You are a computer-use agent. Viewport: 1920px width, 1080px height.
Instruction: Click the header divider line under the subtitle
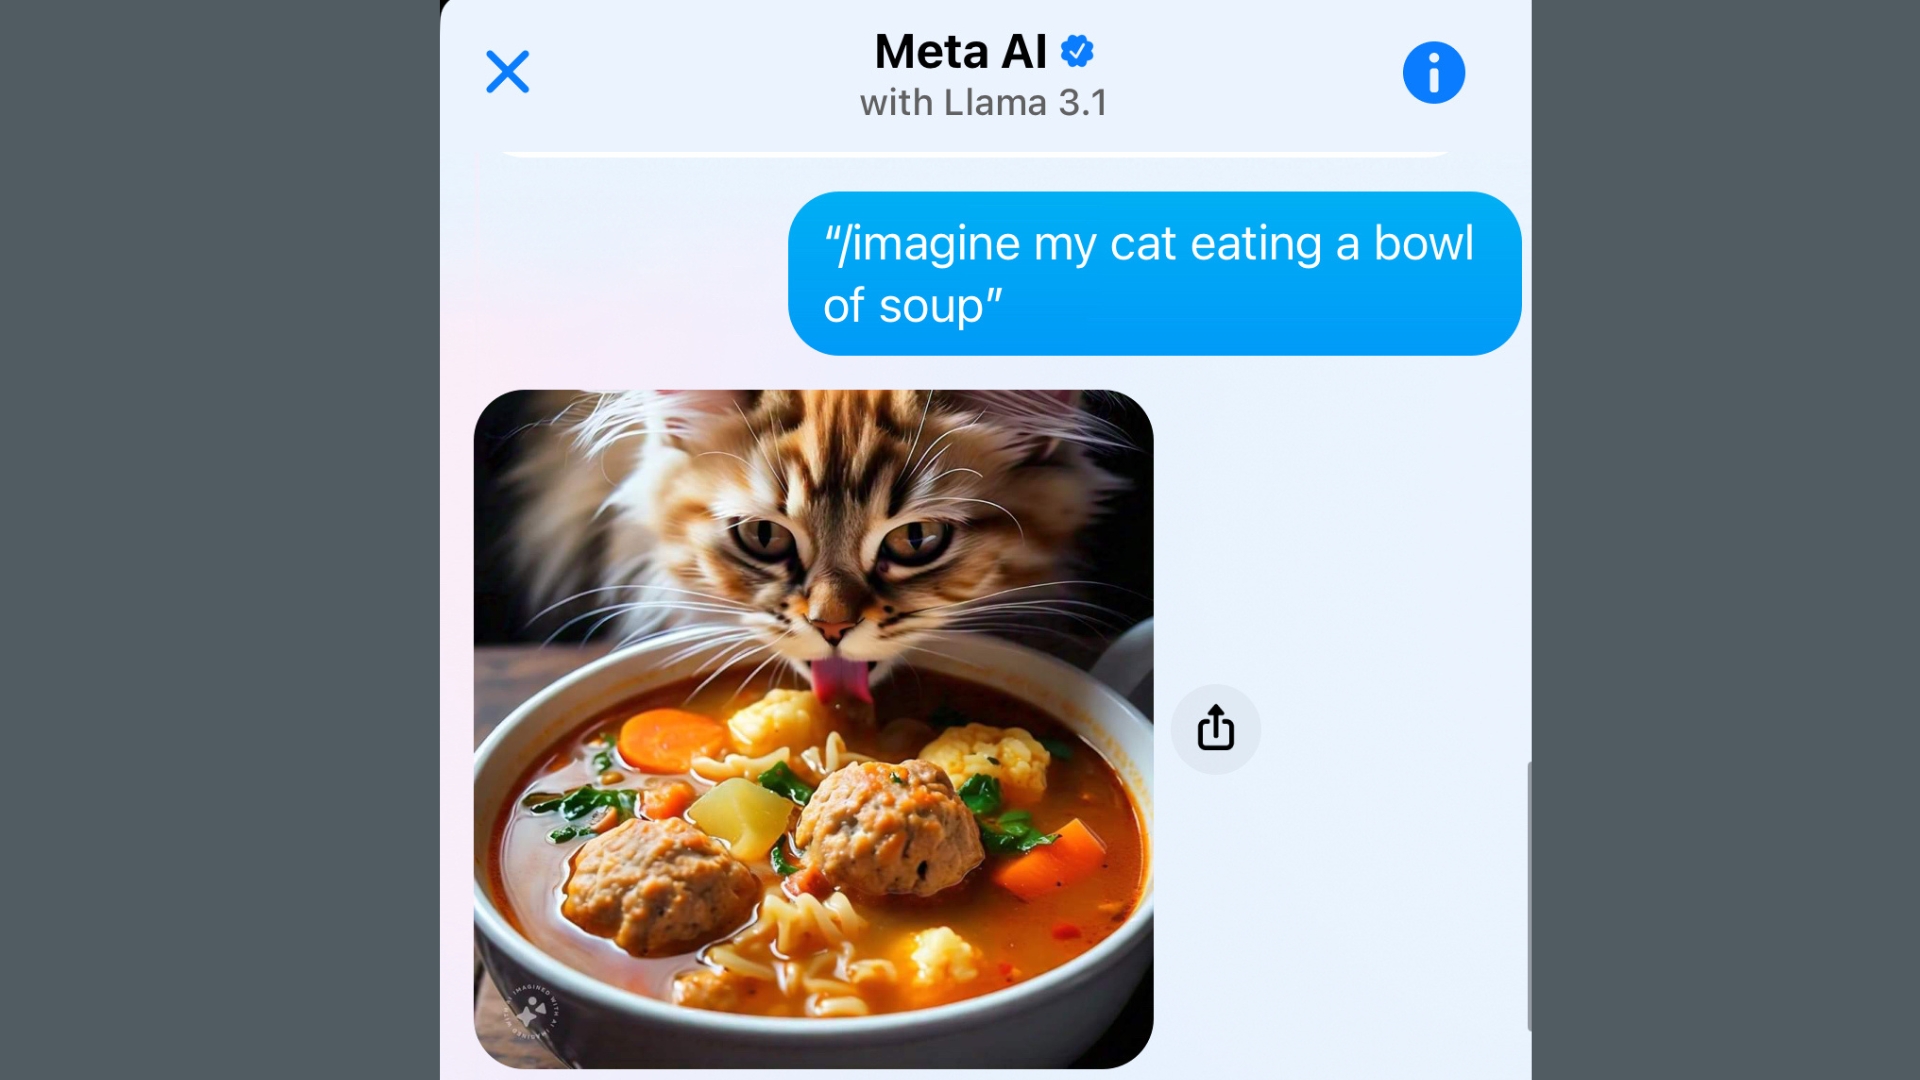[976, 155]
